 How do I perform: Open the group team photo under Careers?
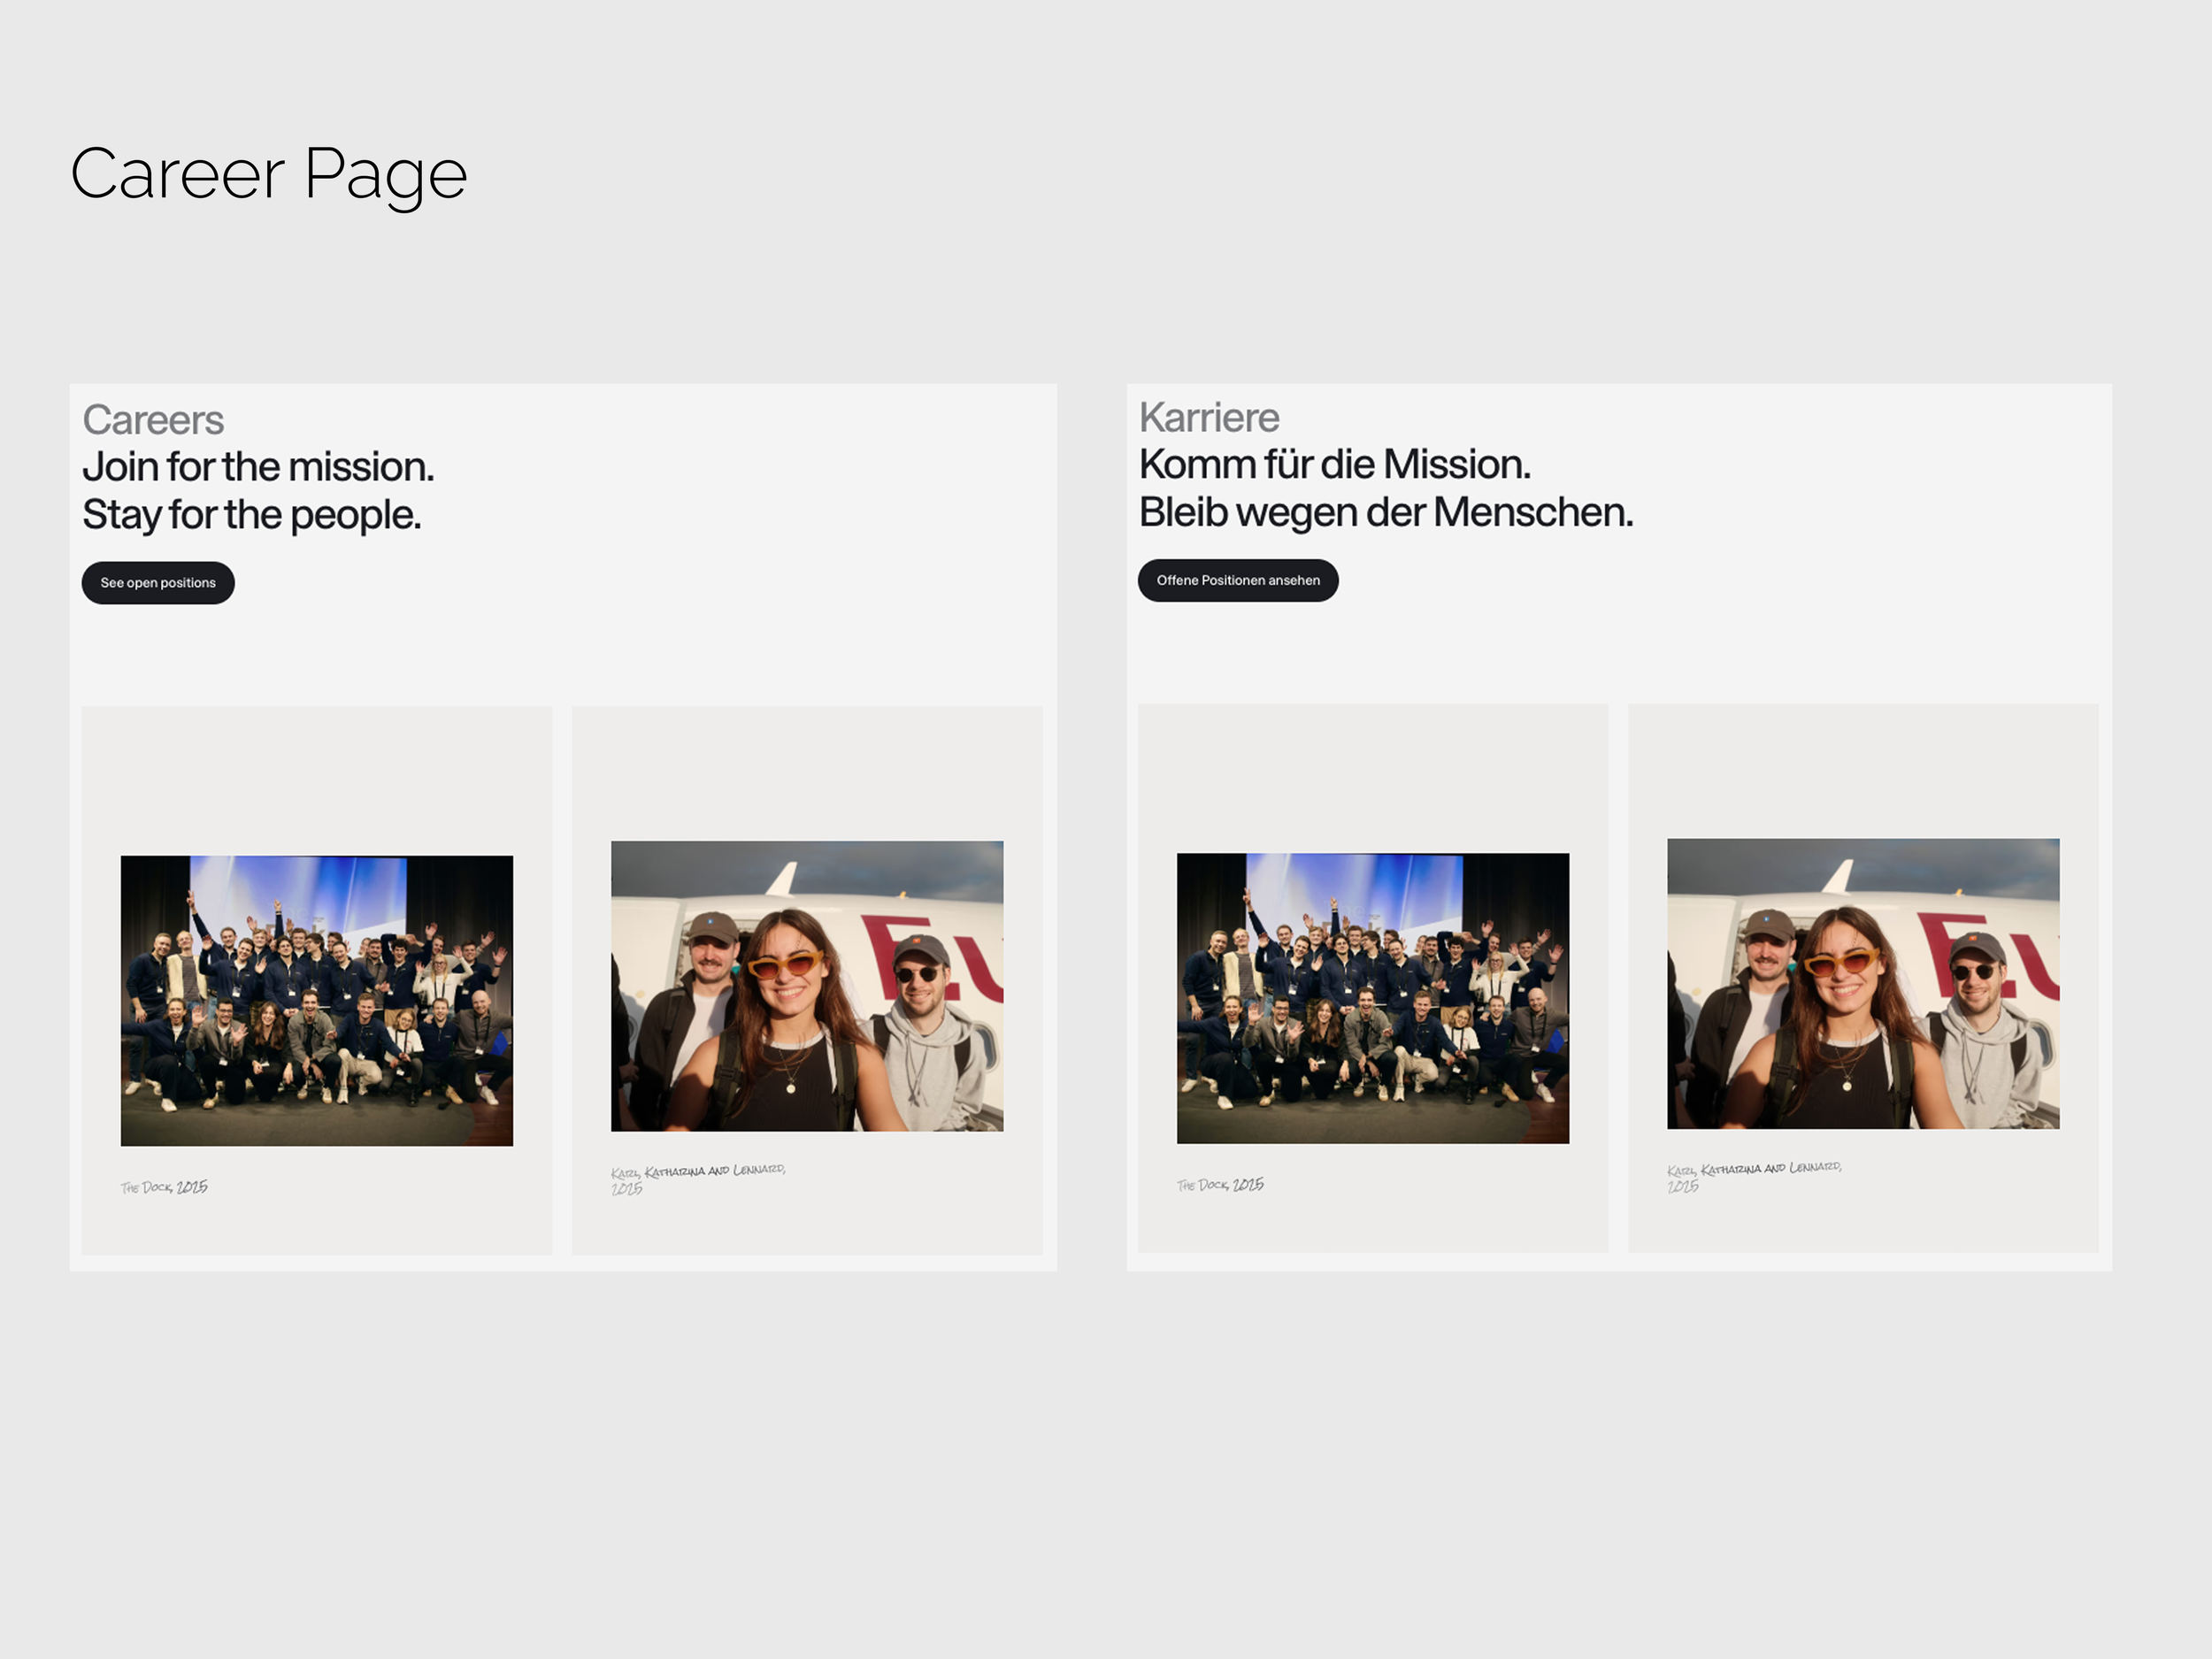click(x=316, y=1000)
